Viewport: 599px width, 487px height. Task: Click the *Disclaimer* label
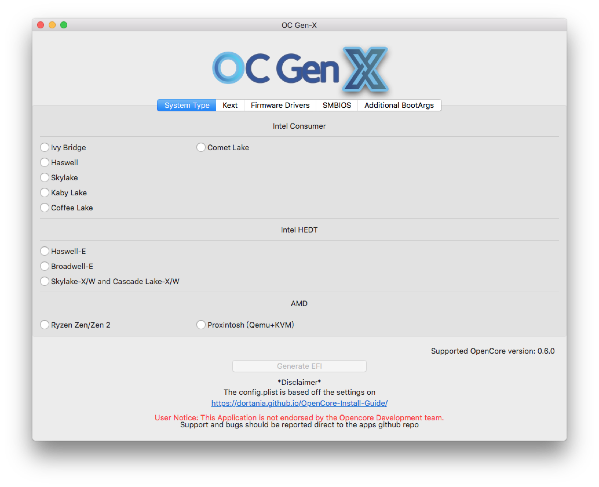click(x=299, y=382)
